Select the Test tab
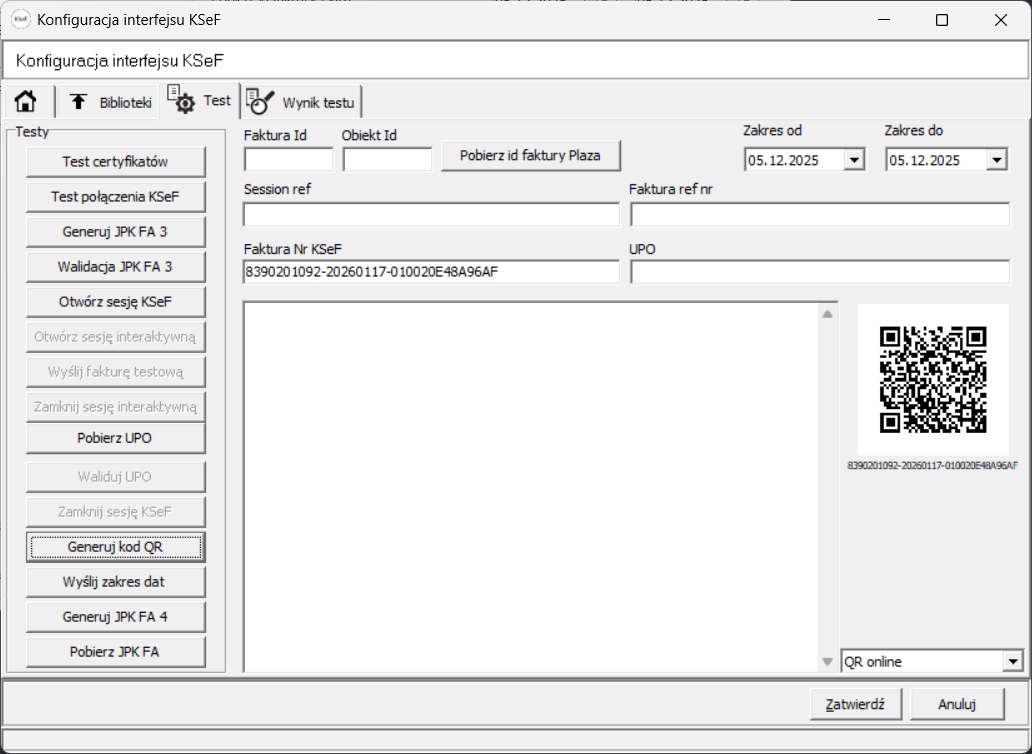 (199, 101)
